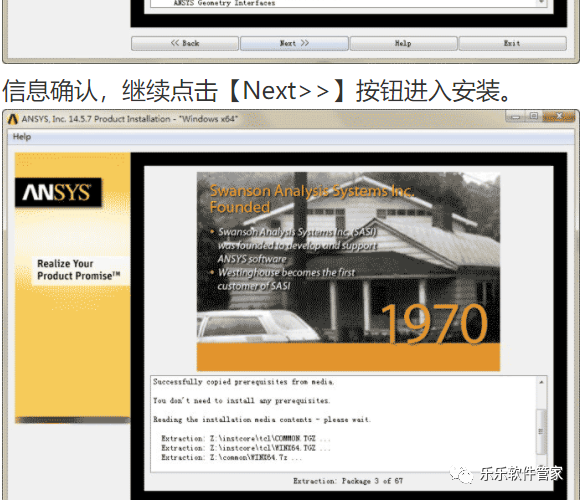Click 'ANSYS Geometry Interfaces' list item
This screenshot has width=582, height=500.
tap(225, 3)
